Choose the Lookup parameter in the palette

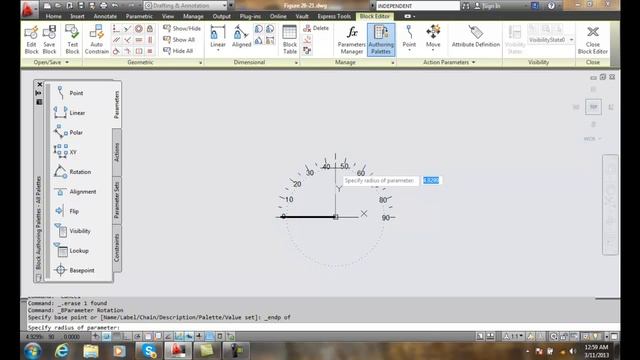(72, 251)
